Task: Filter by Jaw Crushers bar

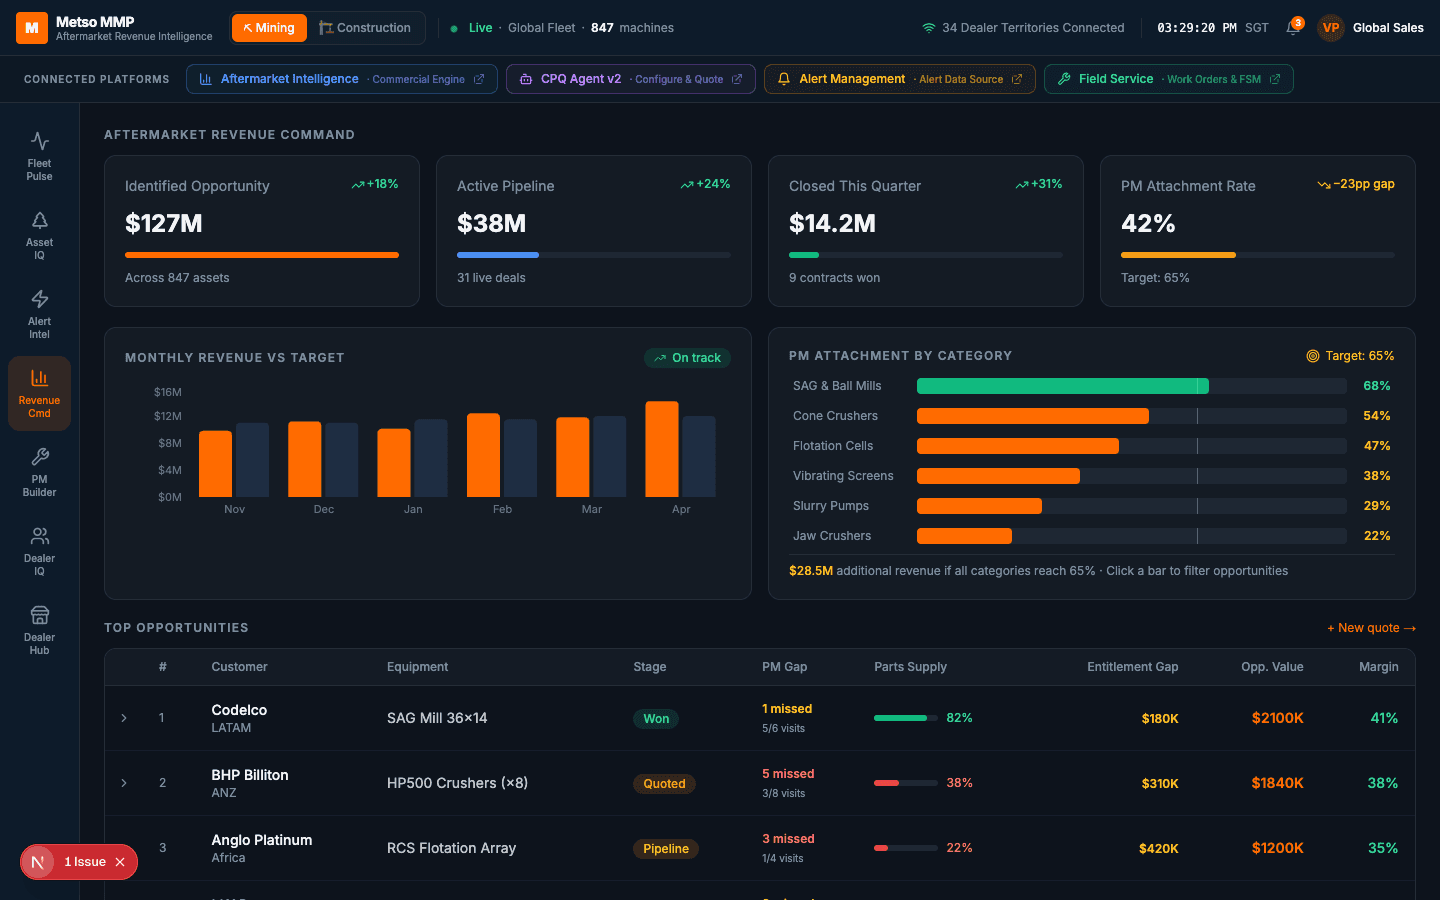Action: point(964,536)
